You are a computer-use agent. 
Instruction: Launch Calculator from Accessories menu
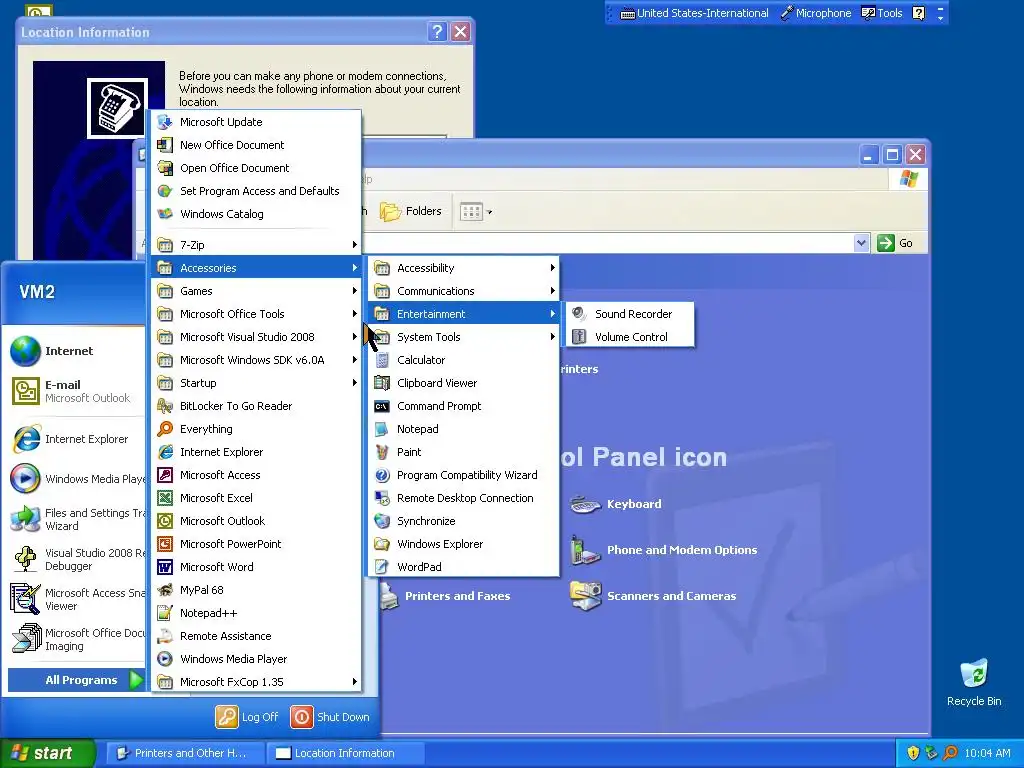click(x=464, y=360)
